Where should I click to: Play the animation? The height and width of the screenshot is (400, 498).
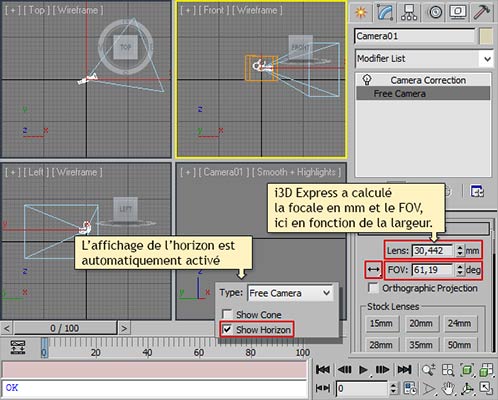pos(363,370)
